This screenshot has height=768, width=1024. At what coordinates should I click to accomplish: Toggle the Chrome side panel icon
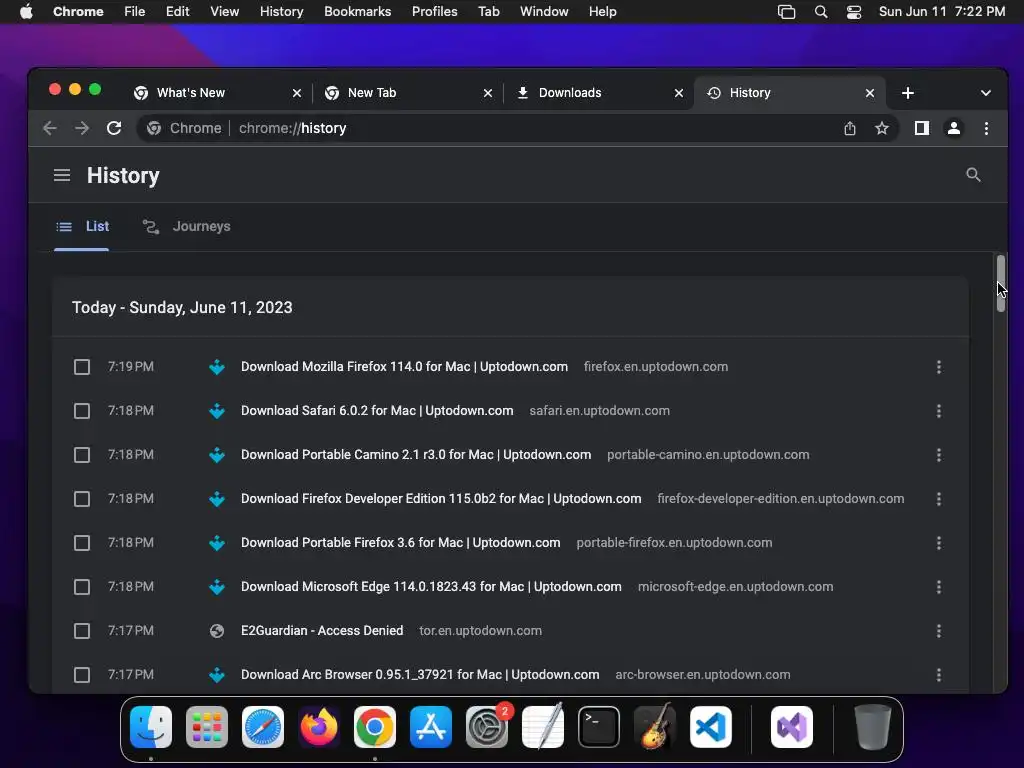click(921, 128)
